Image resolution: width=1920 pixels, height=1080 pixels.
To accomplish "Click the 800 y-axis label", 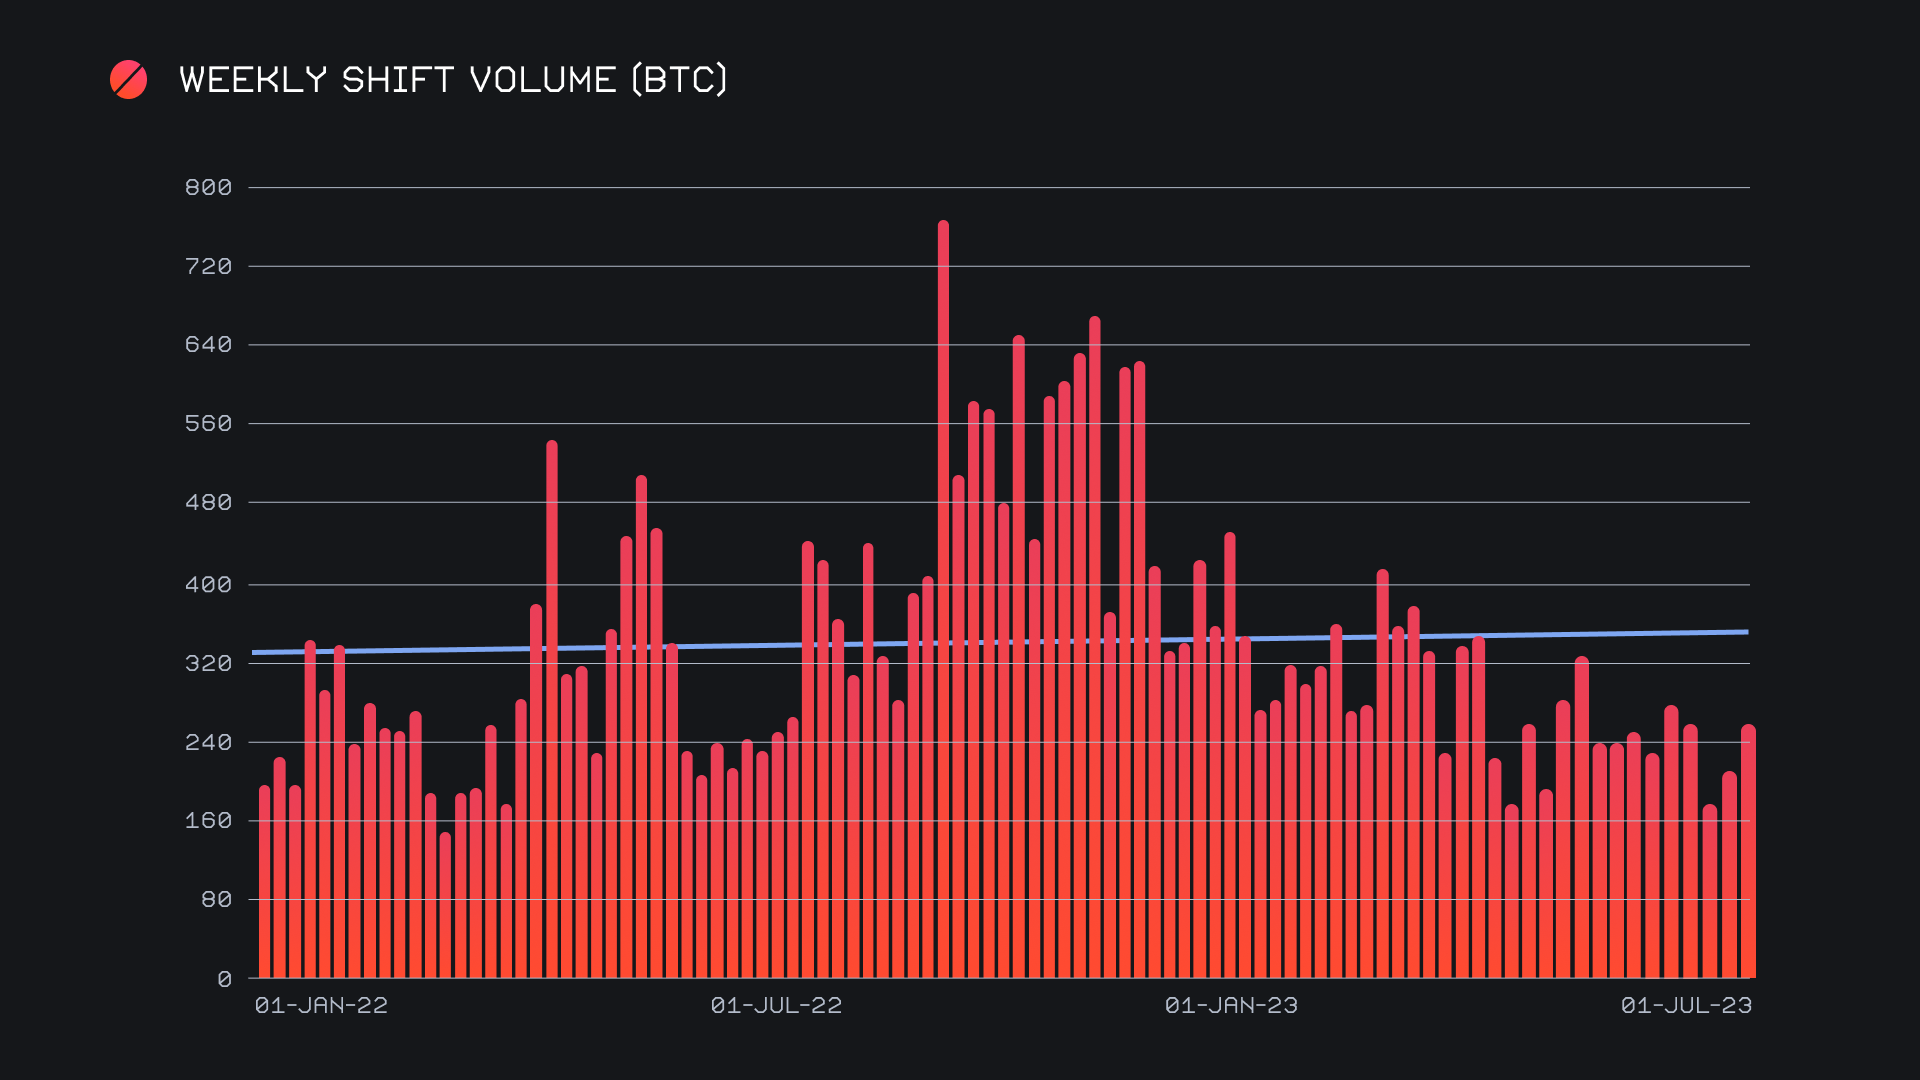I will [208, 188].
